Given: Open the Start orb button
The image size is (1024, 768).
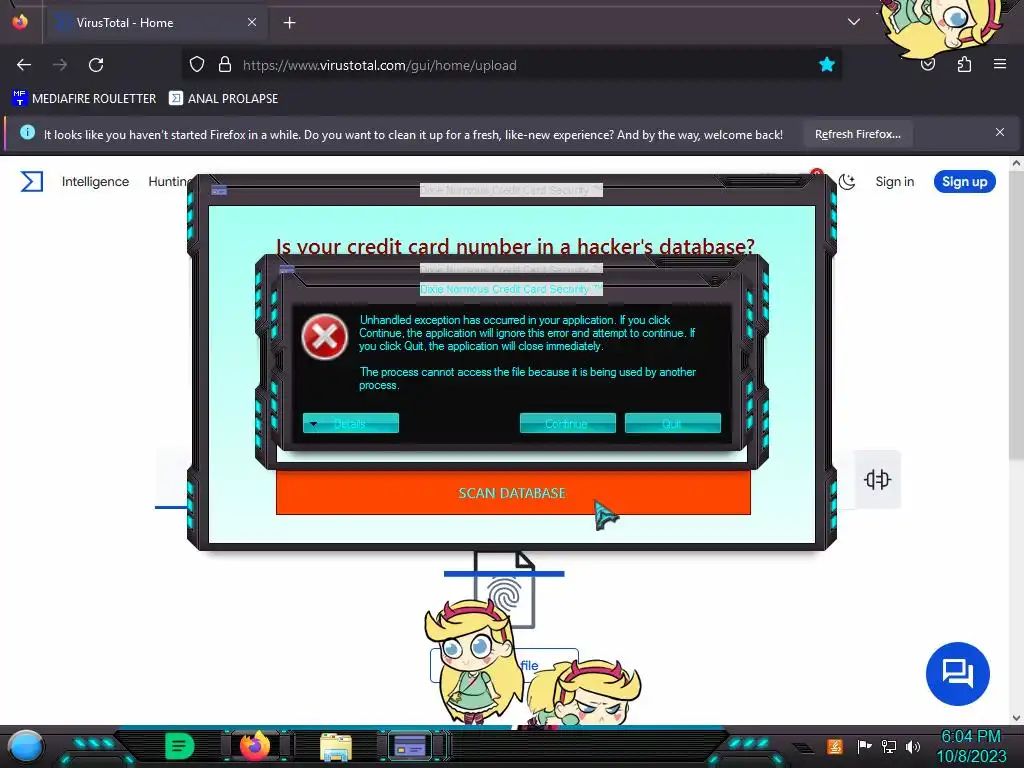Looking at the screenshot, I should click(x=26, y=746).
